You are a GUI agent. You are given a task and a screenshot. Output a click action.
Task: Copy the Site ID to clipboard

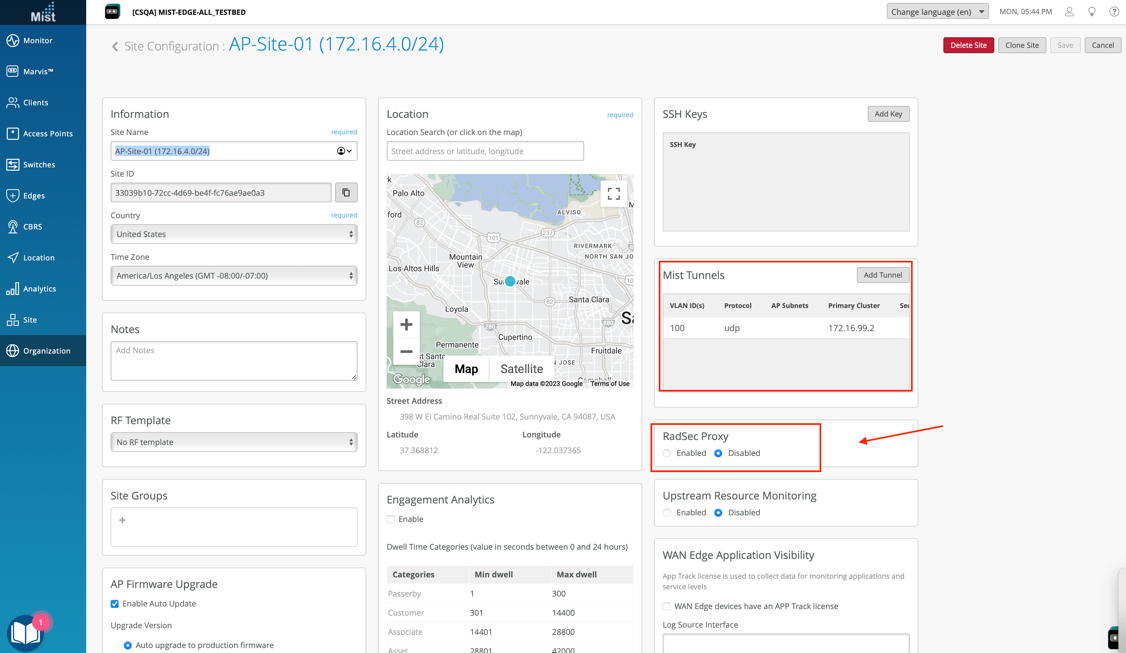pos(346,193)
